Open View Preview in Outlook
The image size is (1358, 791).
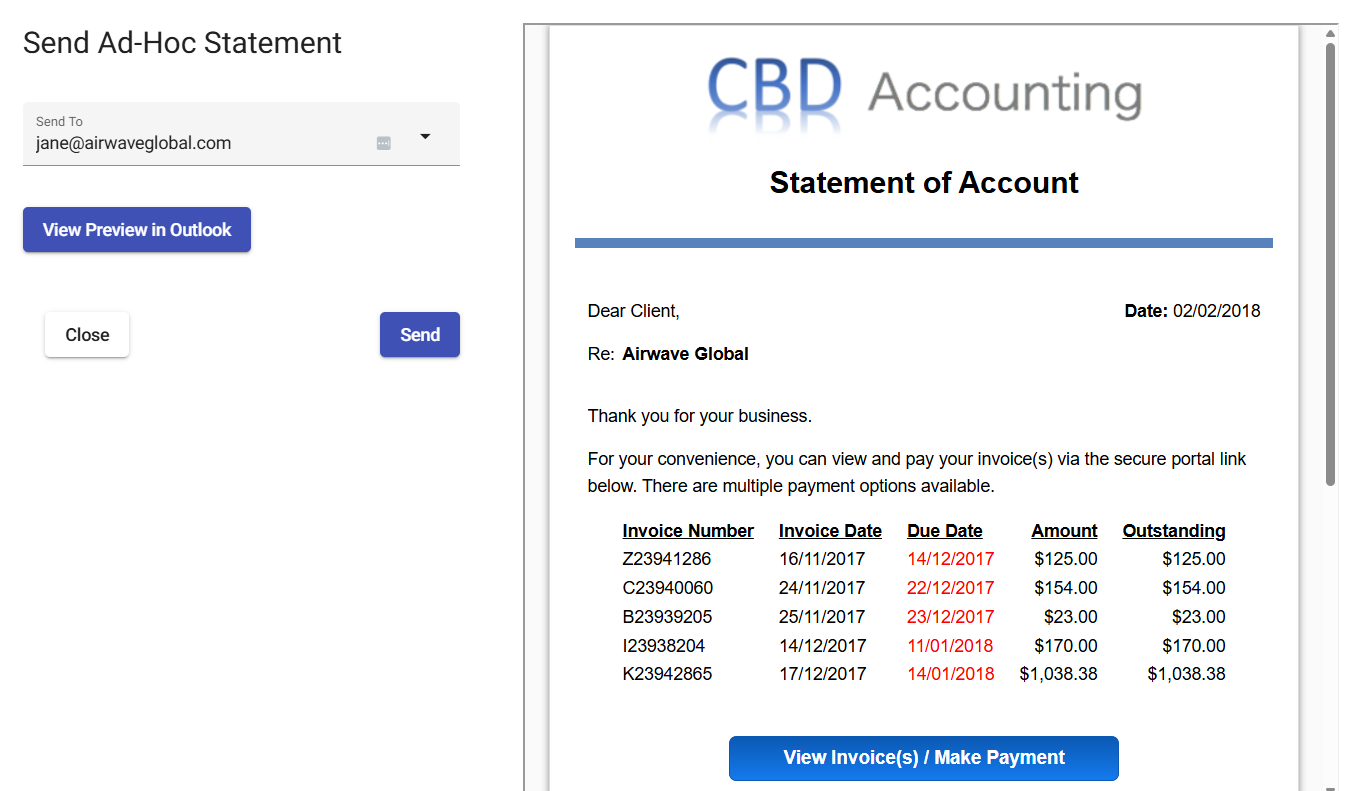click(137, 230)
